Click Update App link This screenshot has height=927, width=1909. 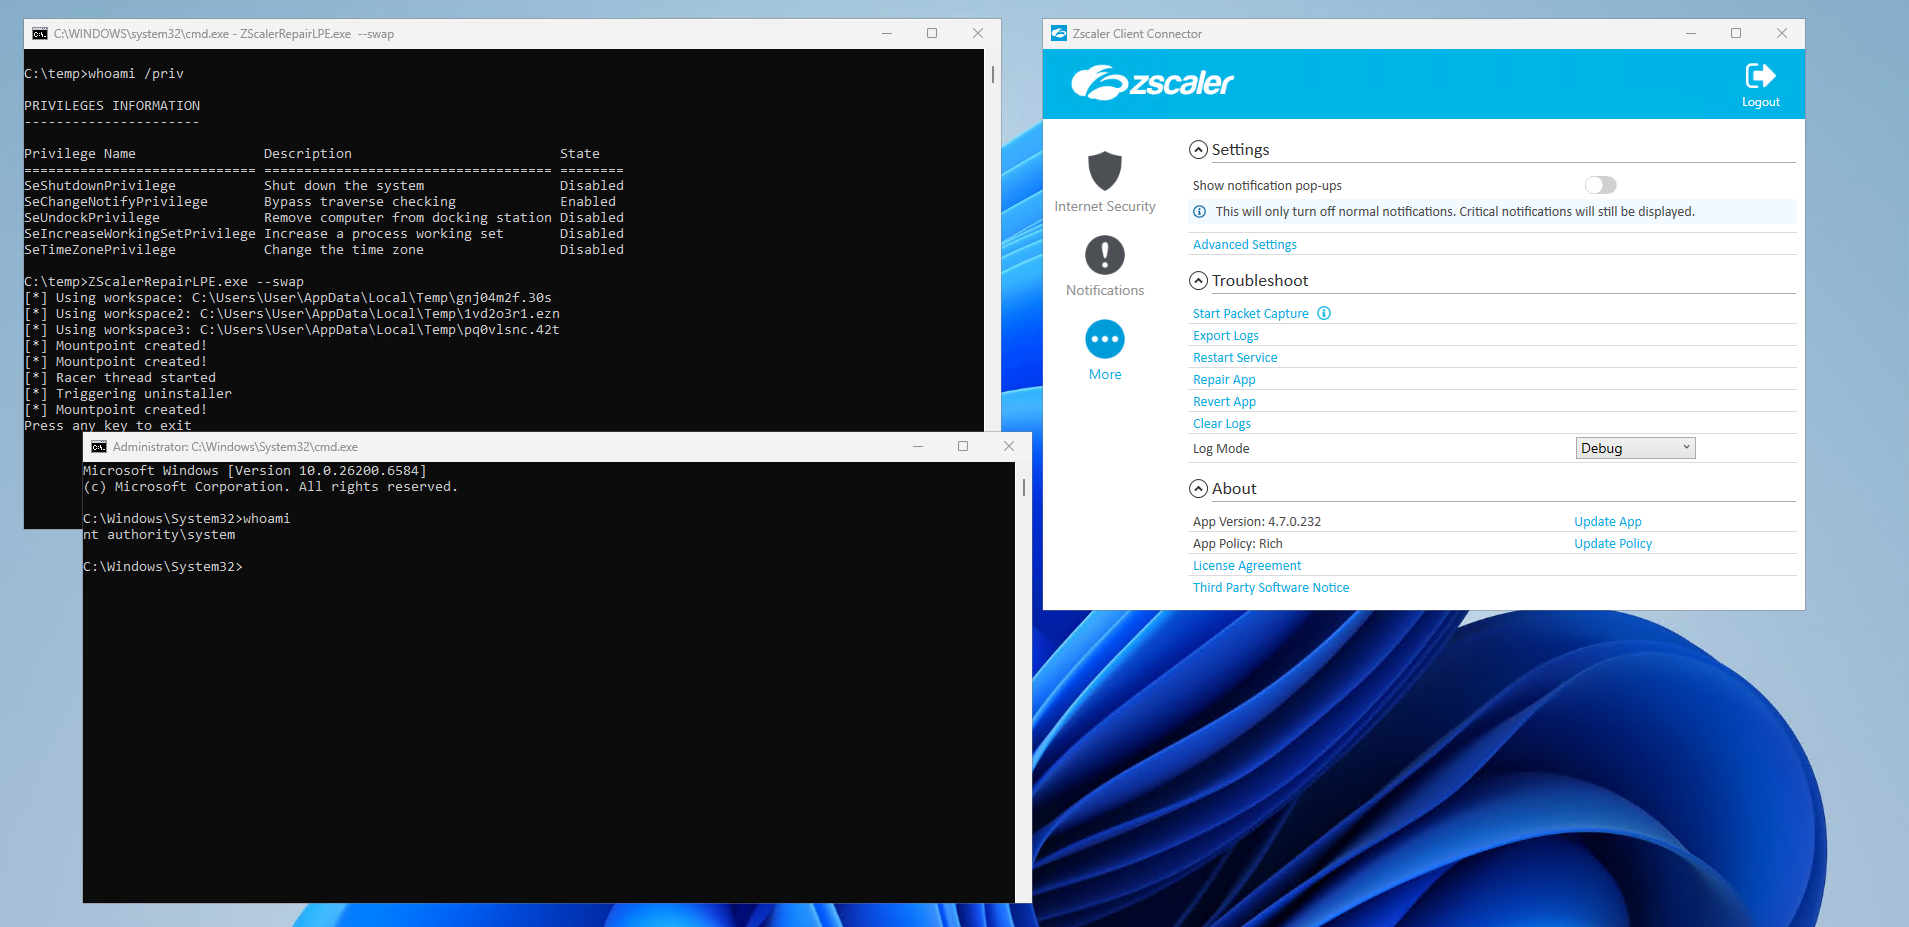point(1607,521)
